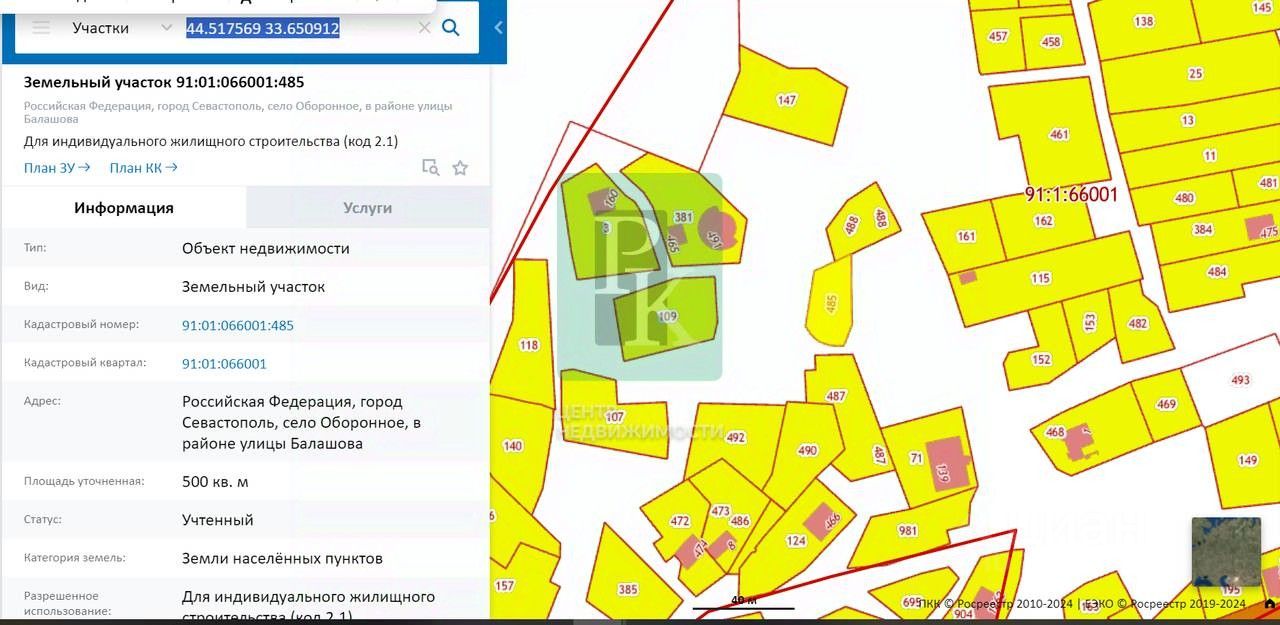Viewport: 1280px width, 625px height.
Task: Select parcel 490 on the map
Action: 808,450
